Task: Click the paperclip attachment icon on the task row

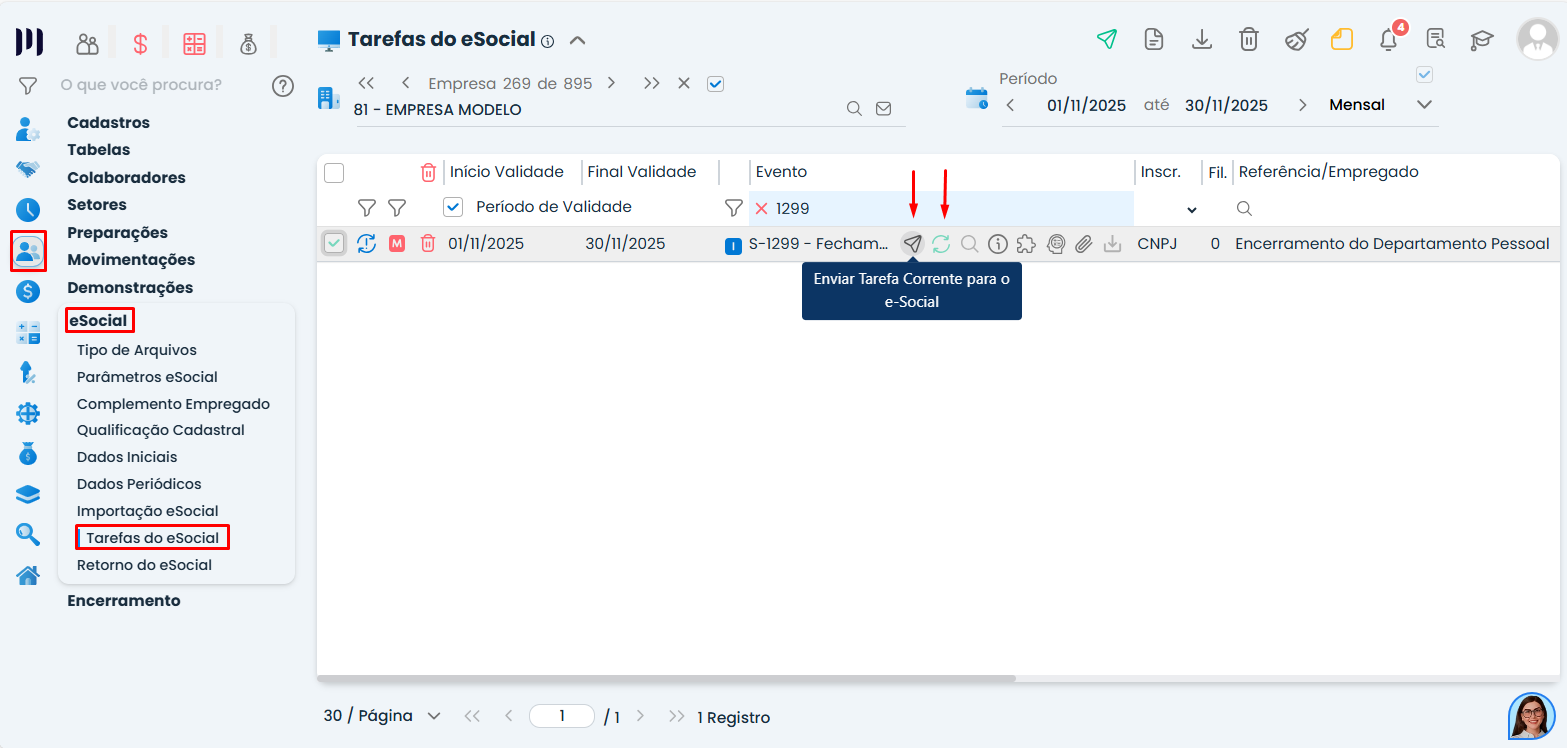Action: click(x=1084, y=243)
